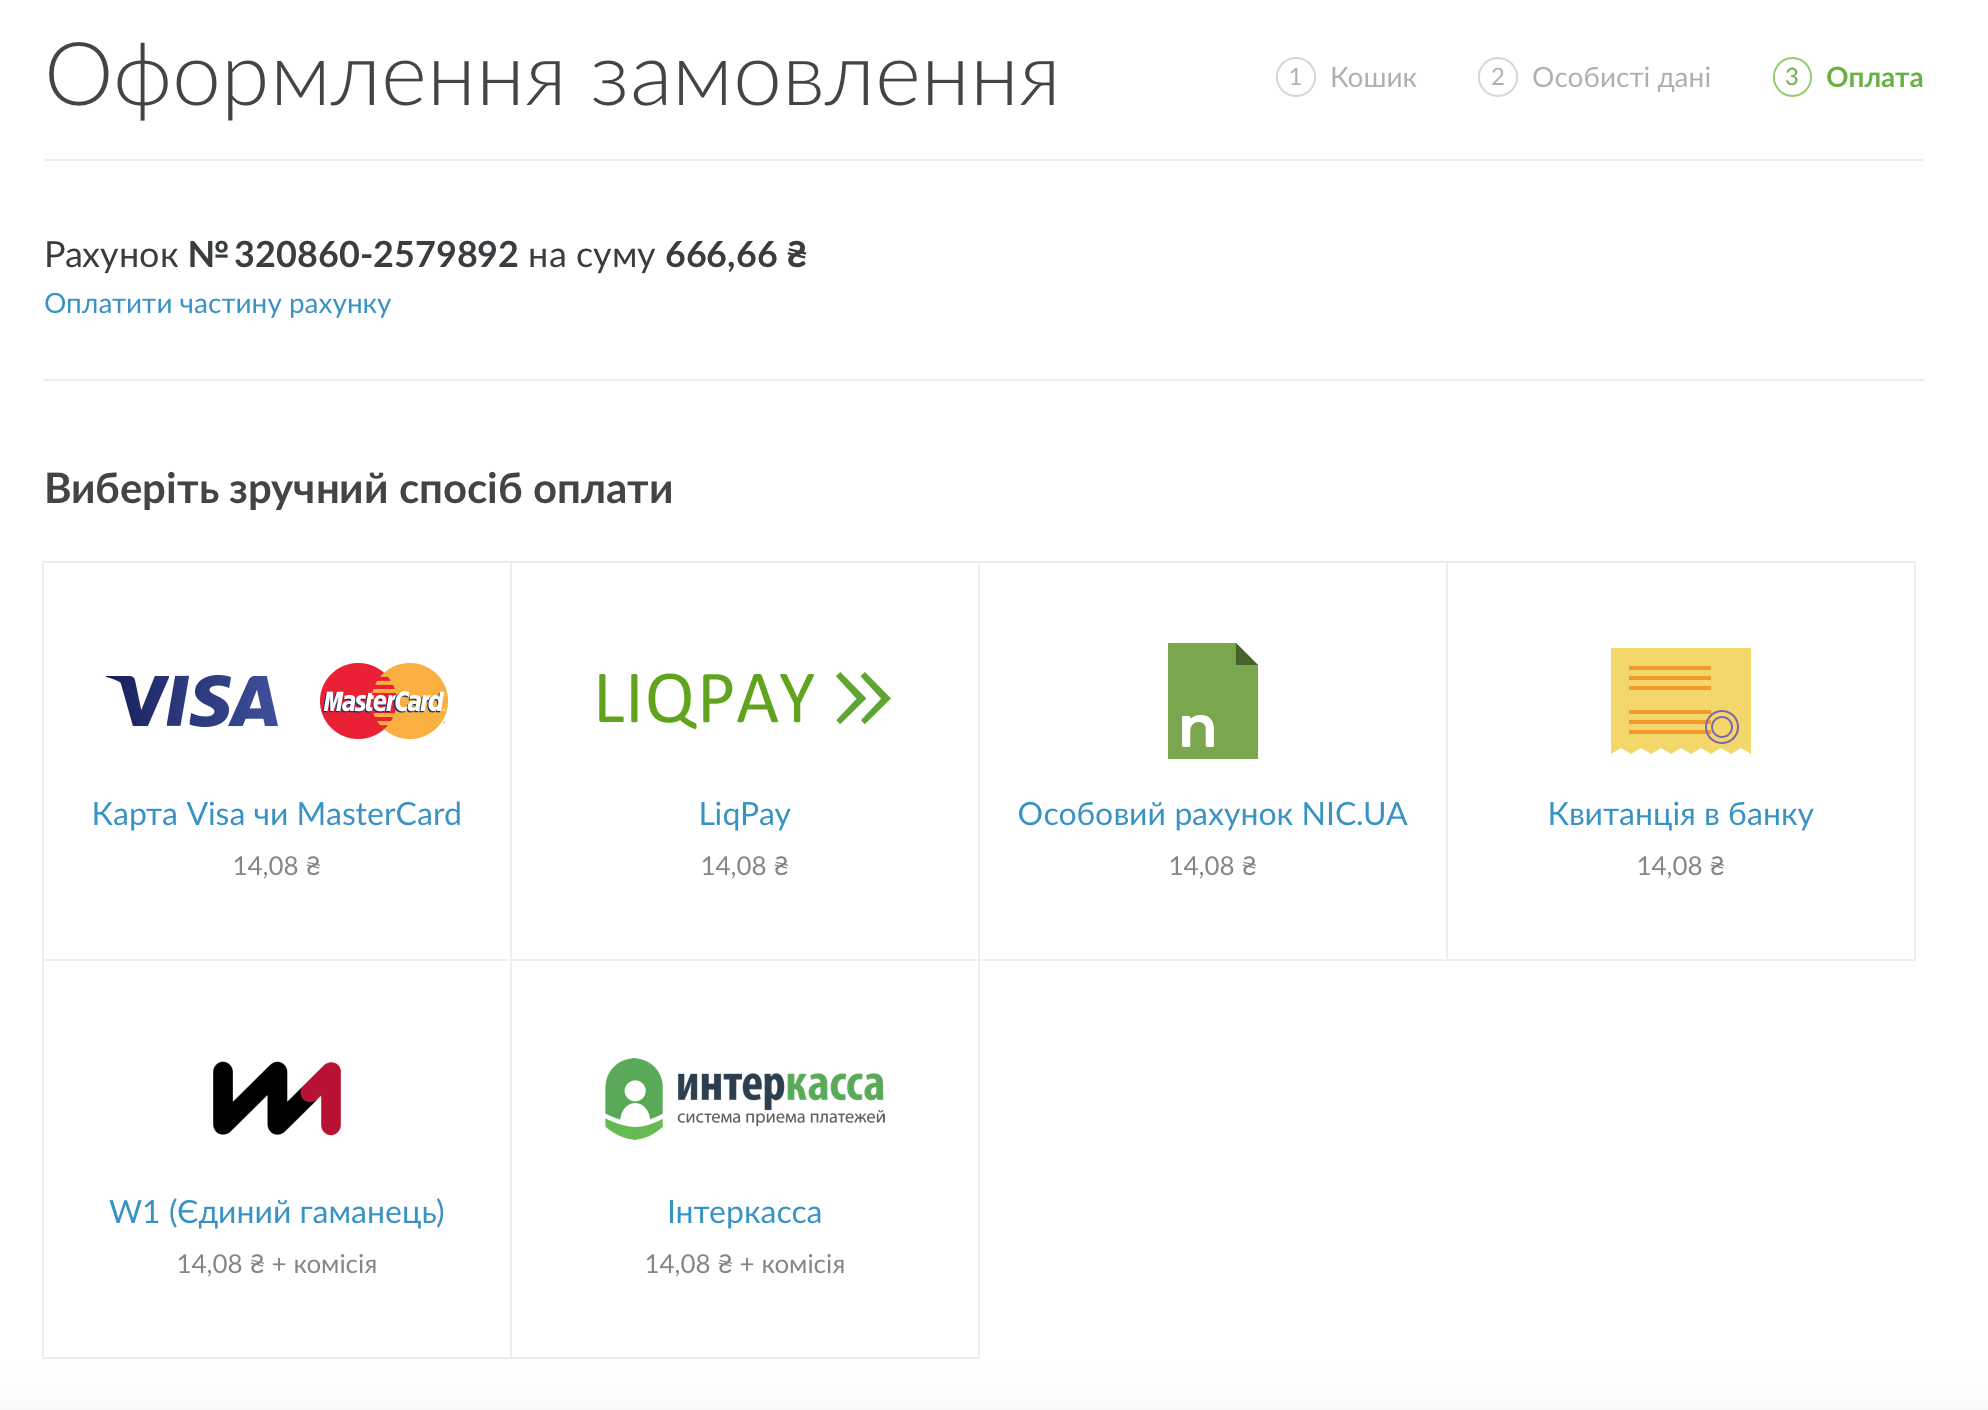Click step 3 circle number icon
1988x1410 pixels.
(x=1791, y=77)
